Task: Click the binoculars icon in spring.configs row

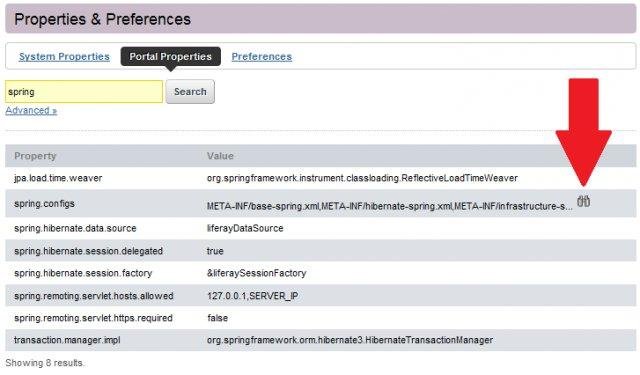Action: pyautogui.click(x=583, y=201)
